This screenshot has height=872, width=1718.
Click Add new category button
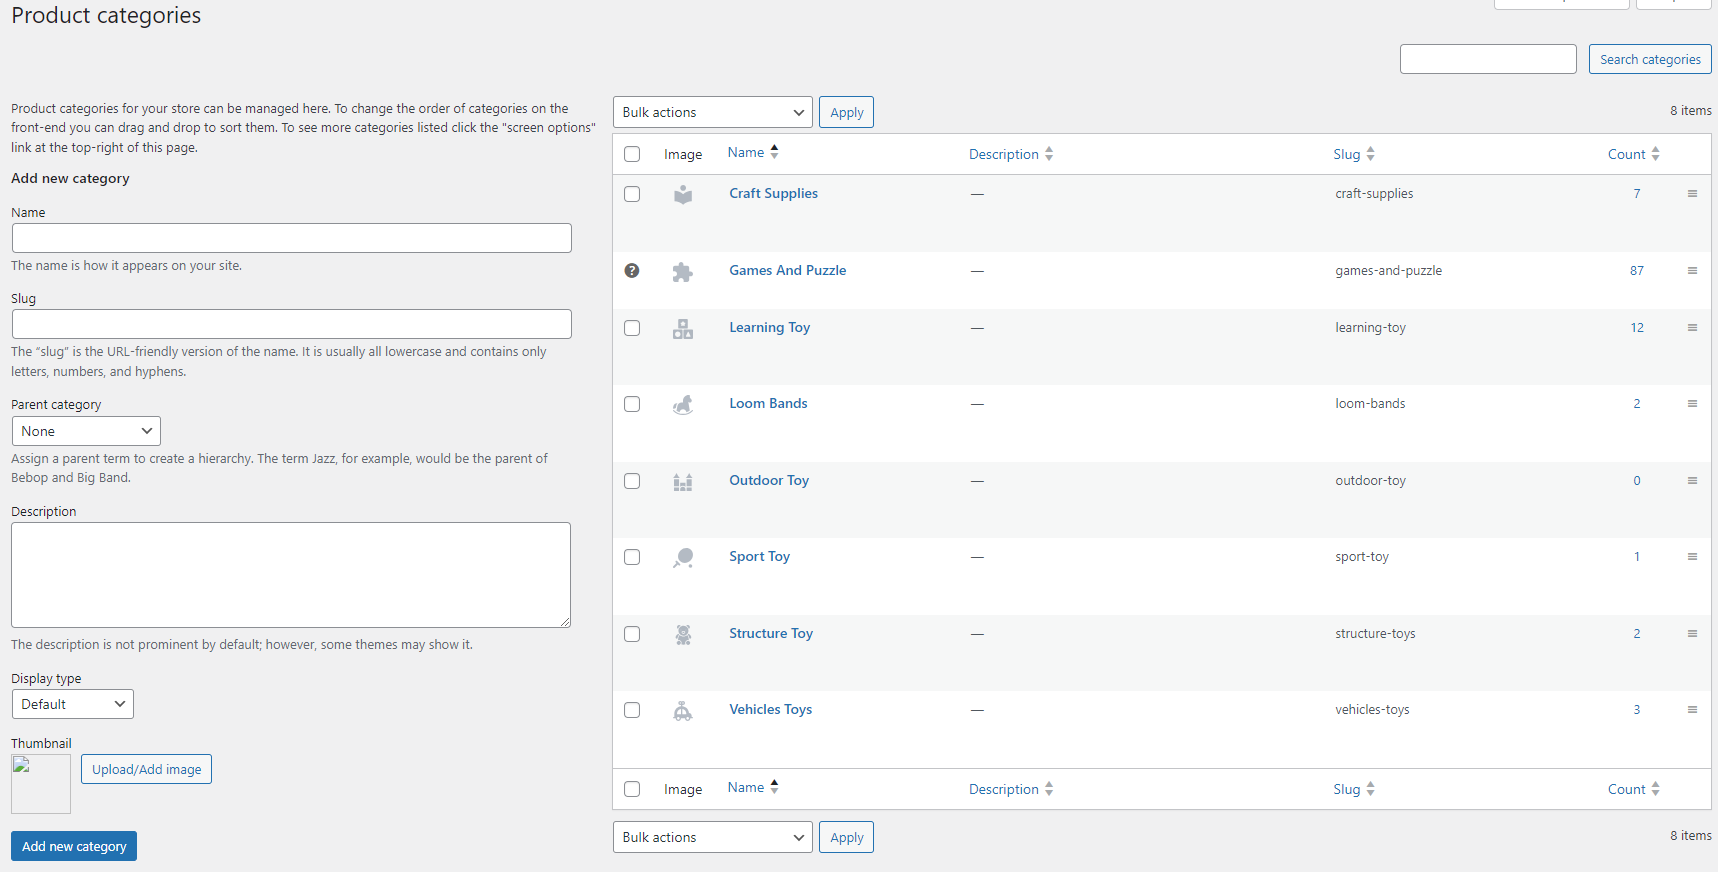point(74,846)
